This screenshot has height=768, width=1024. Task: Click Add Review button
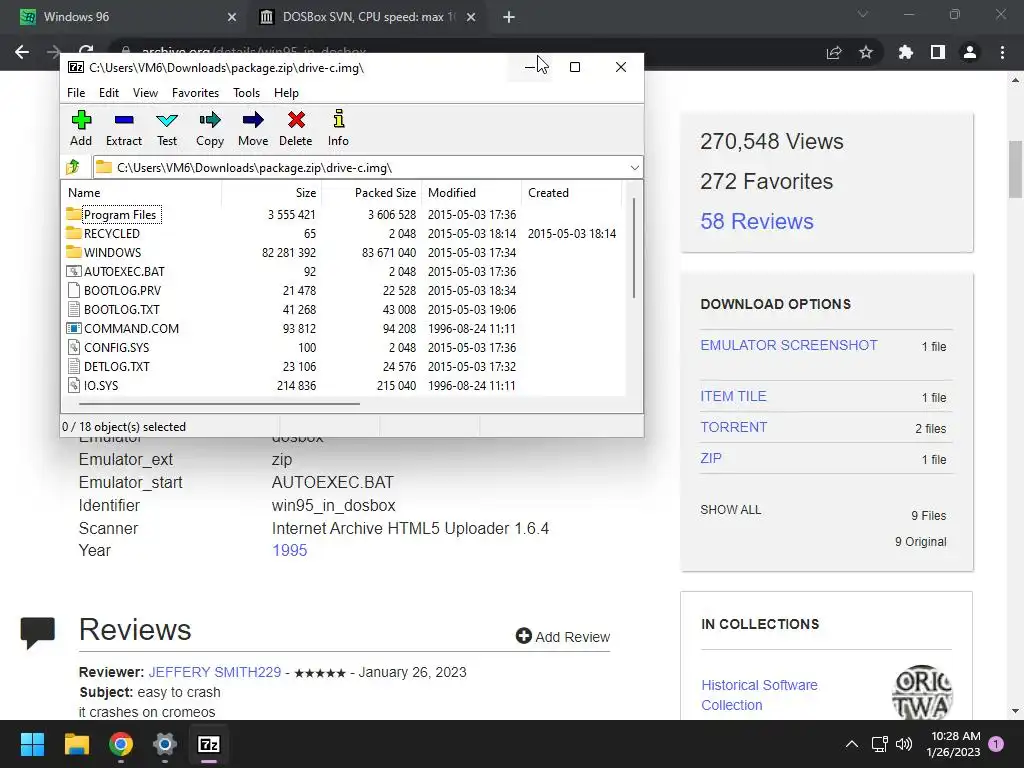(x=562, y=636)
